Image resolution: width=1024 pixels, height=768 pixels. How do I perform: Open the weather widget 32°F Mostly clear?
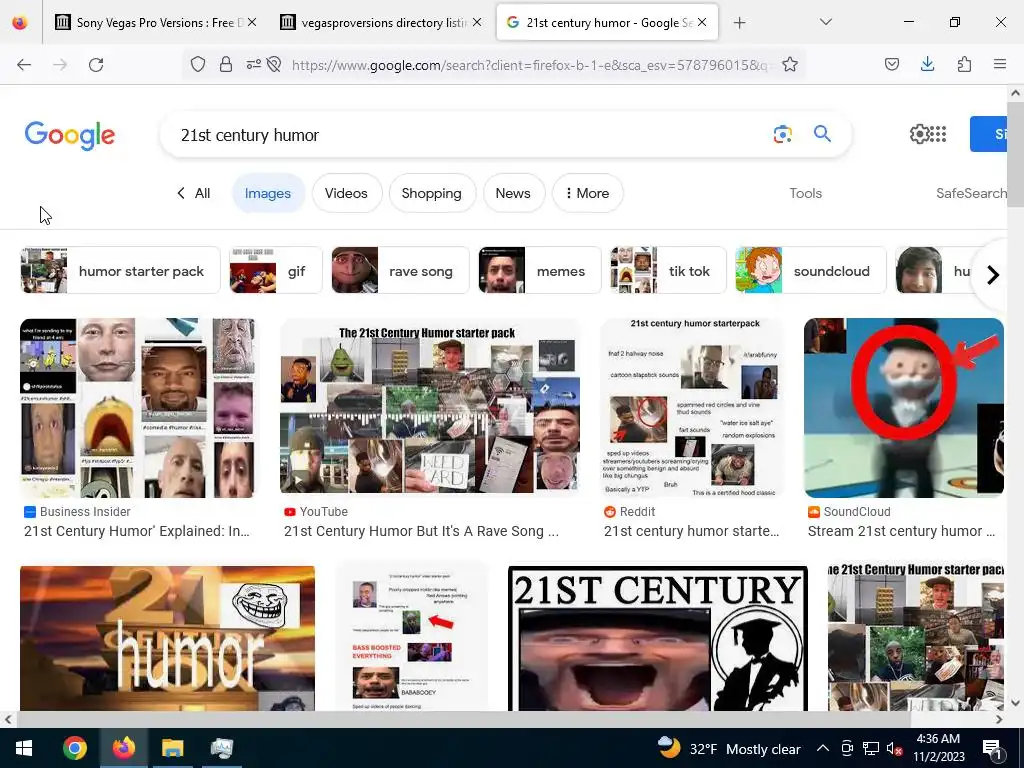click(729, 748)
